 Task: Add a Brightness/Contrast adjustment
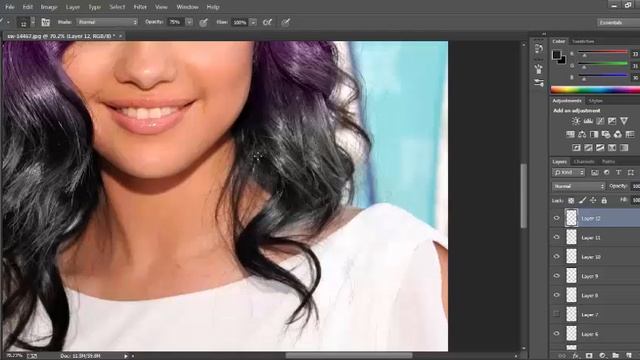tap(576, 121)
